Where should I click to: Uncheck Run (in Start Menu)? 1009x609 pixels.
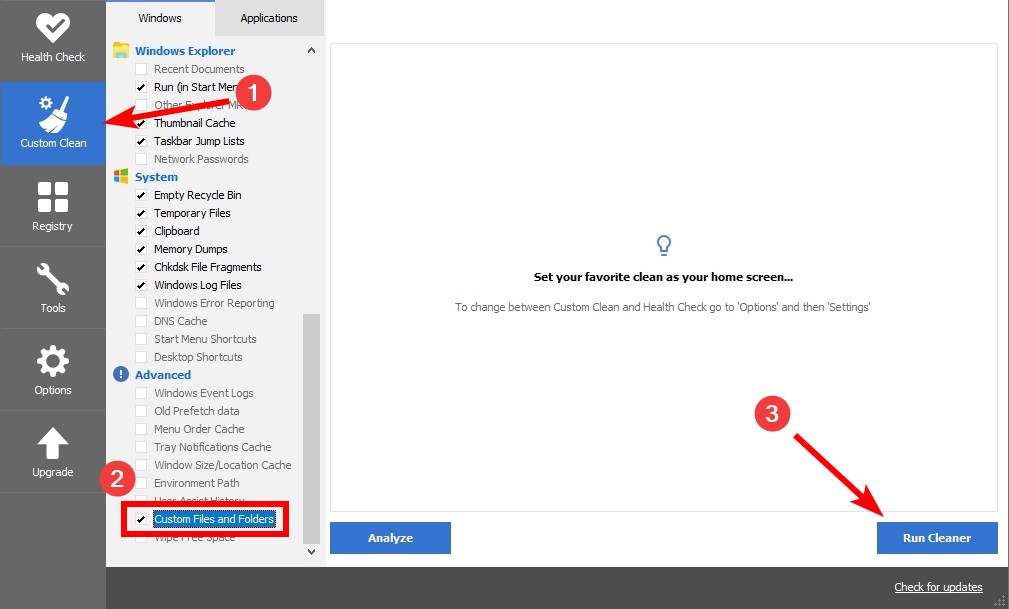[141, 87]
